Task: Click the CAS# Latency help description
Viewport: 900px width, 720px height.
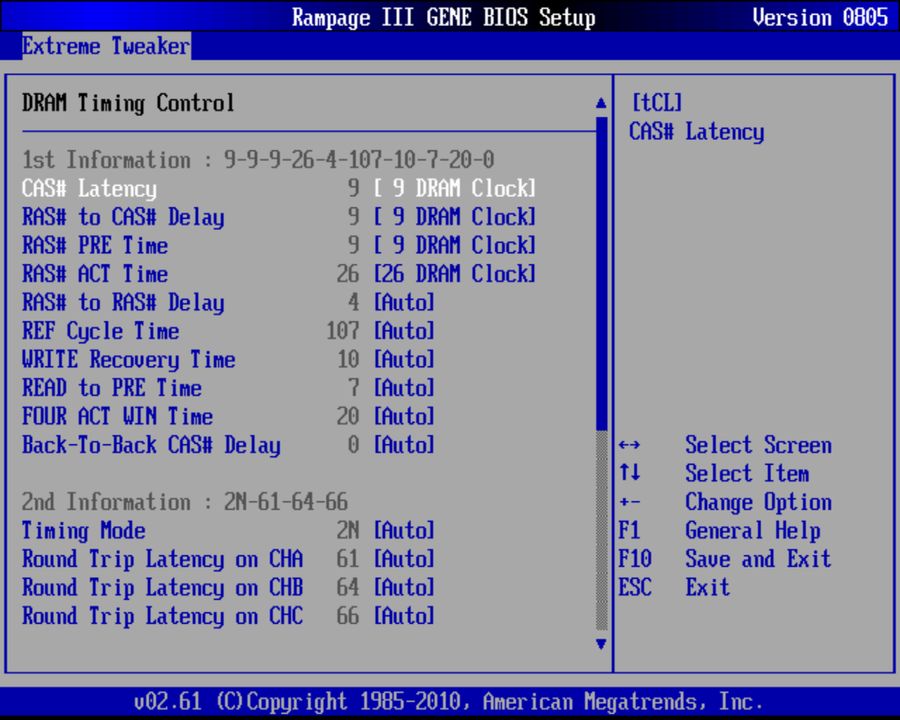Action: tap(696, 131)
